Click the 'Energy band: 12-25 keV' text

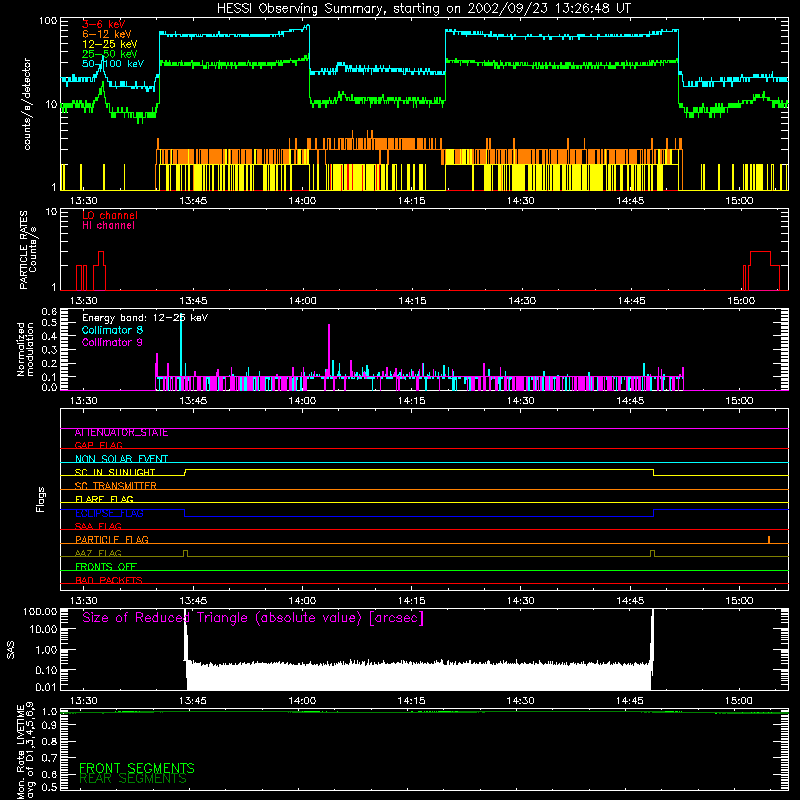145,318
